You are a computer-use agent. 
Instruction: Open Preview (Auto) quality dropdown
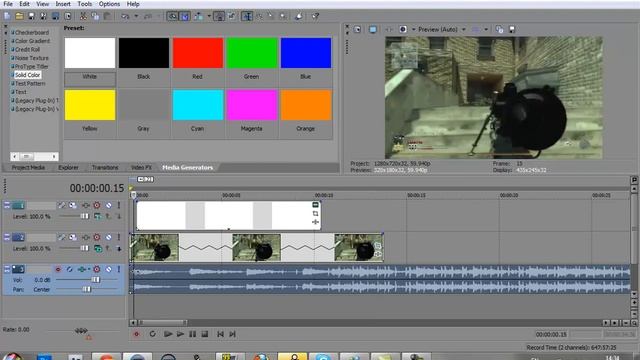coord(463,29)
